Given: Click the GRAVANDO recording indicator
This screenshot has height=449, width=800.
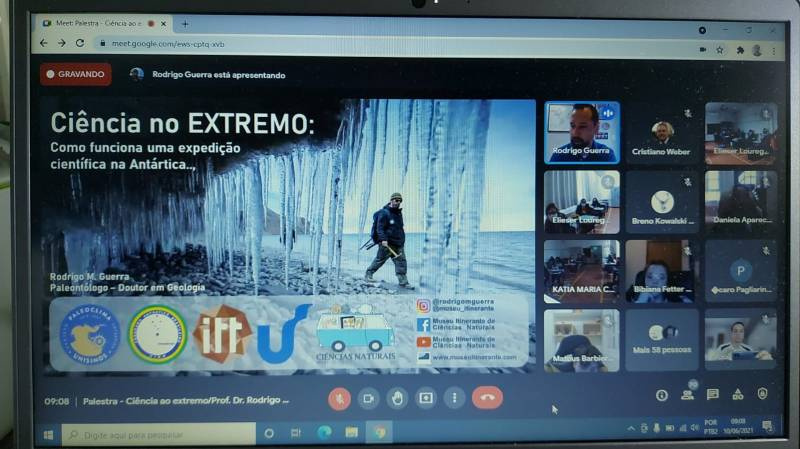Looking at the screenshot, I should pyautogui.click(x=76, y=74).
